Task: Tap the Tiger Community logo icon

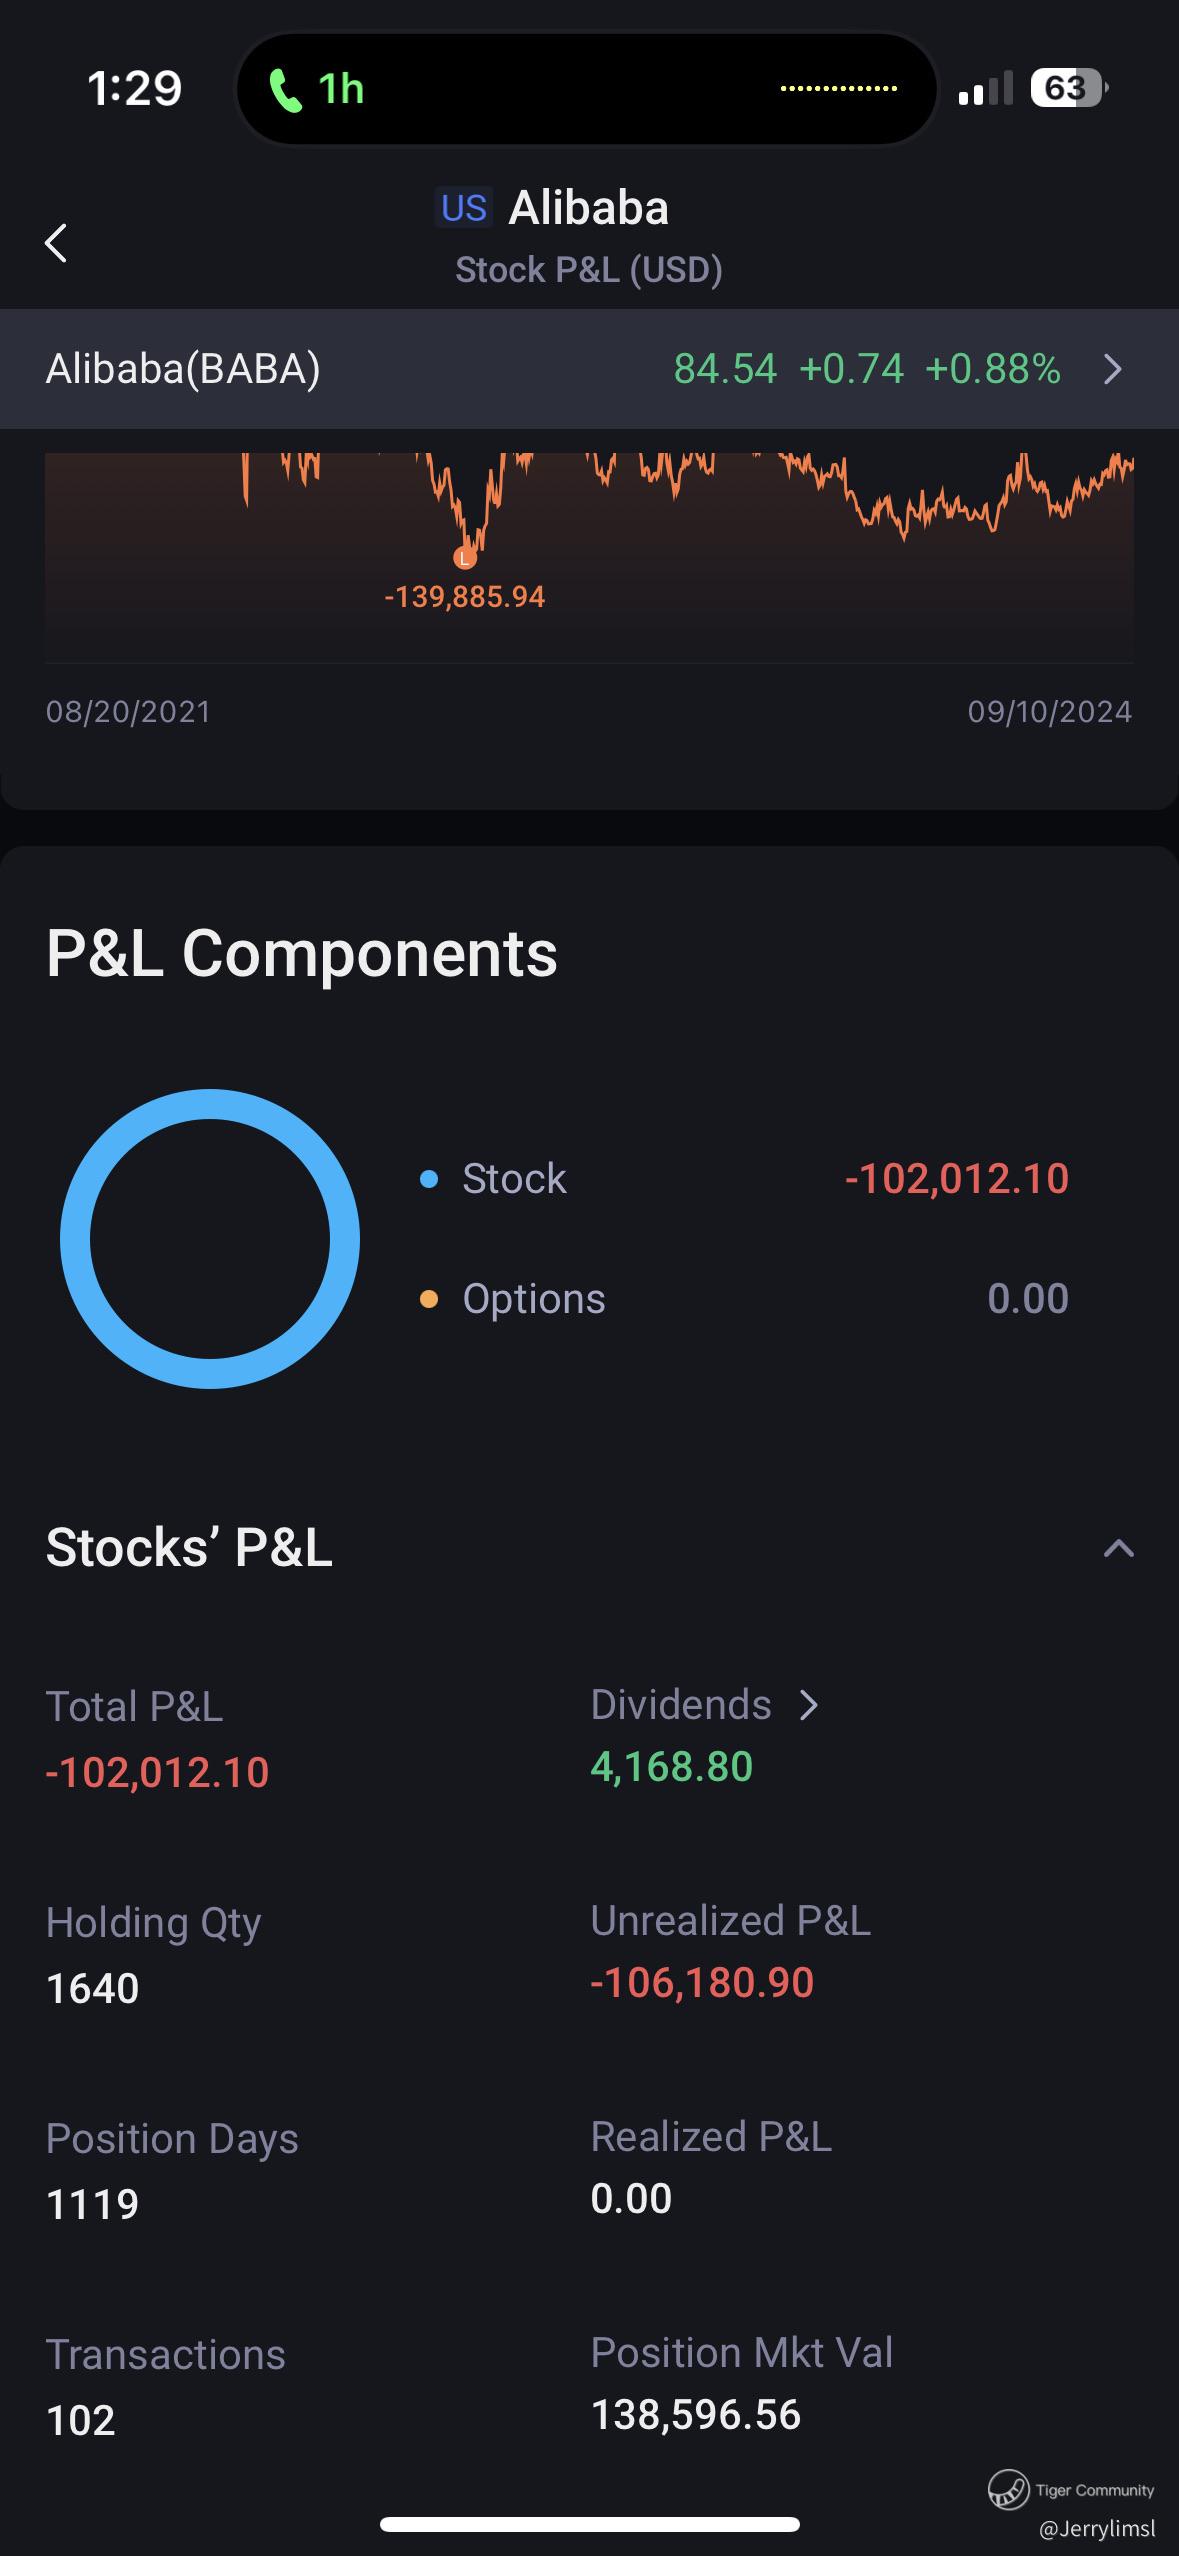Action: (x=1008, y=2489)
